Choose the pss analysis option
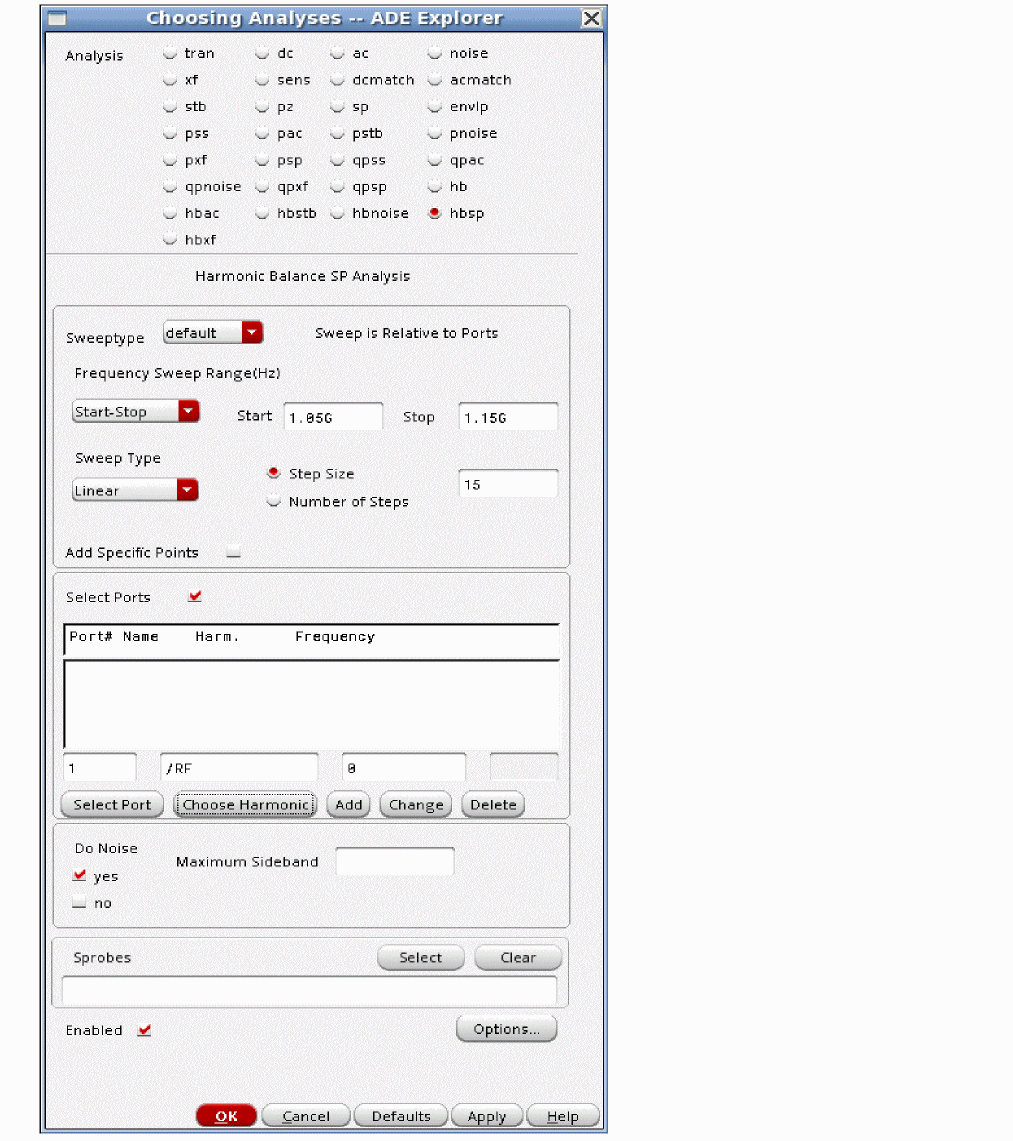This screenshot has width=1013, height=1141. (x=170, y=134)
